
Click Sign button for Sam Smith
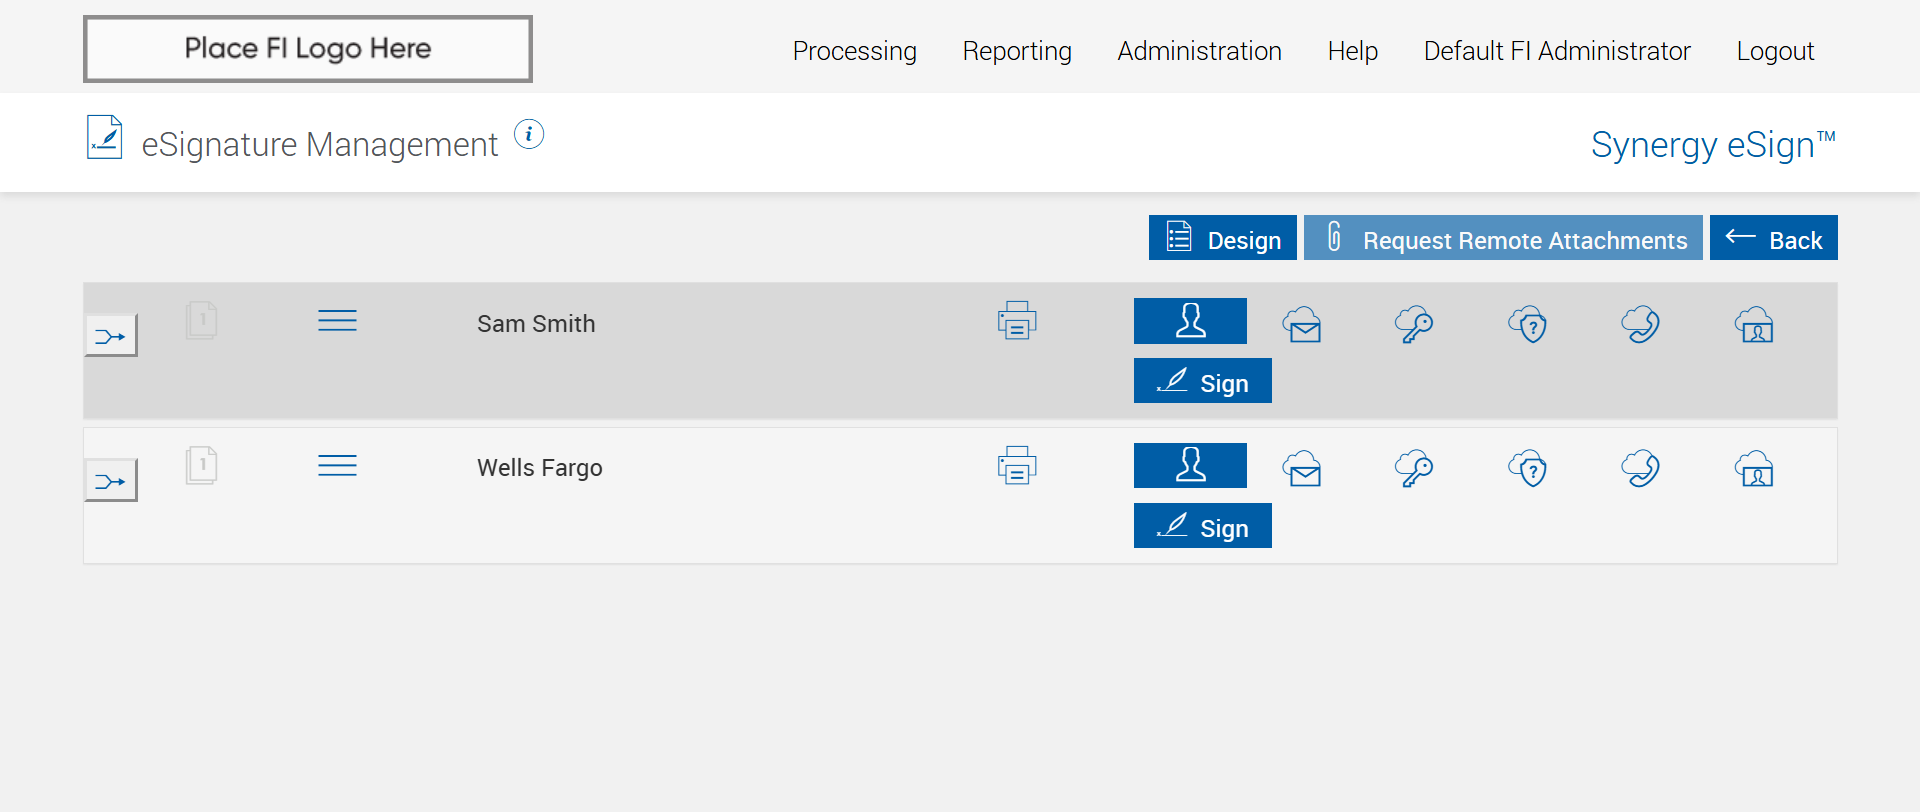point(1202,381)
